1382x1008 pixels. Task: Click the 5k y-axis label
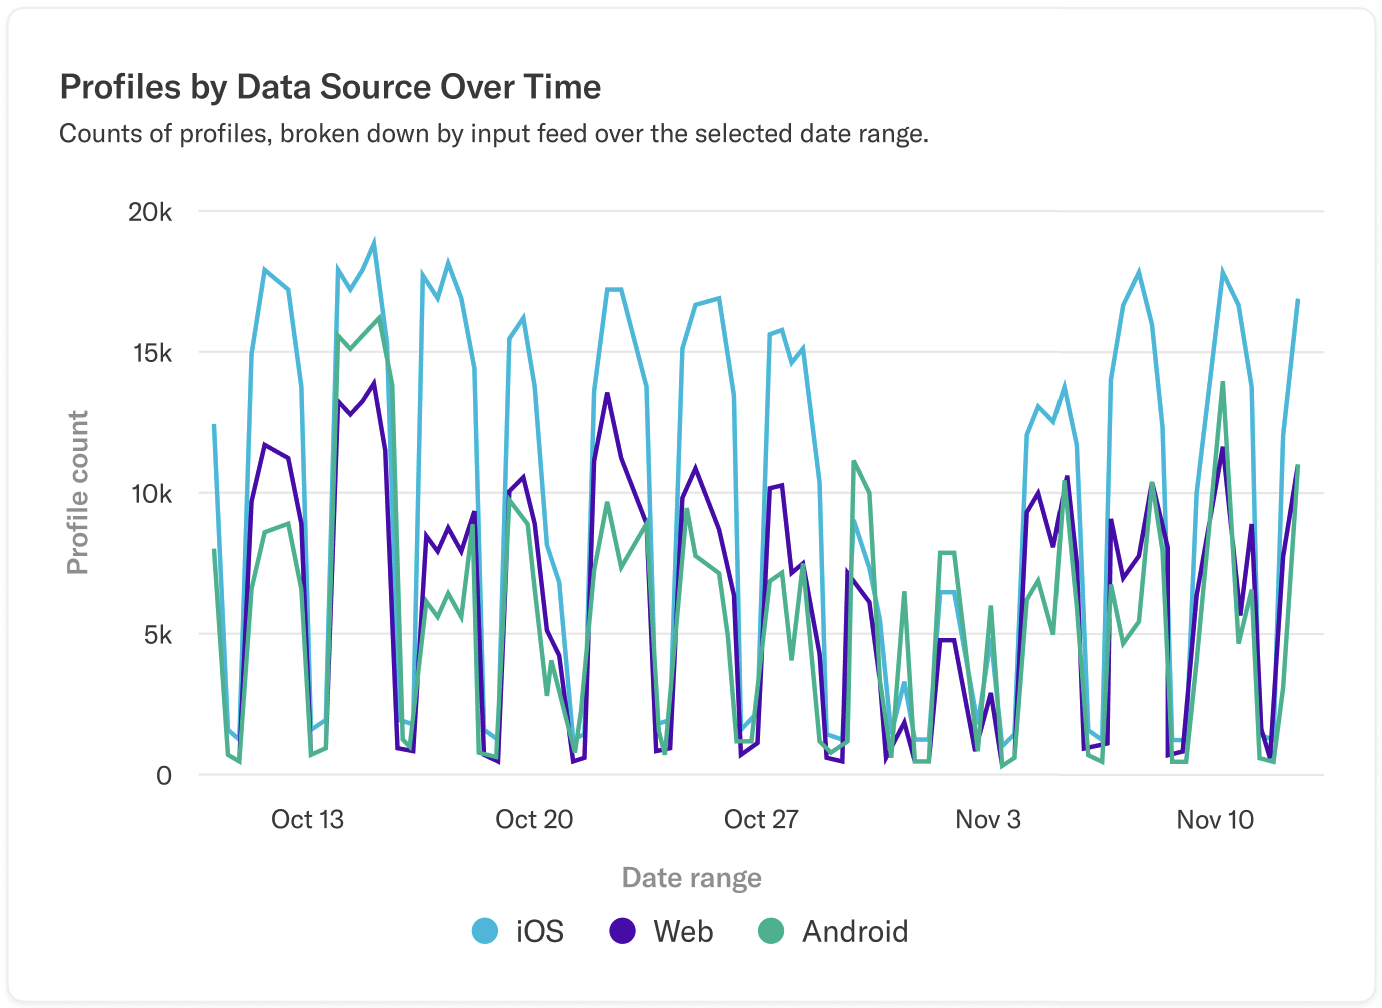tap(156, 635)
